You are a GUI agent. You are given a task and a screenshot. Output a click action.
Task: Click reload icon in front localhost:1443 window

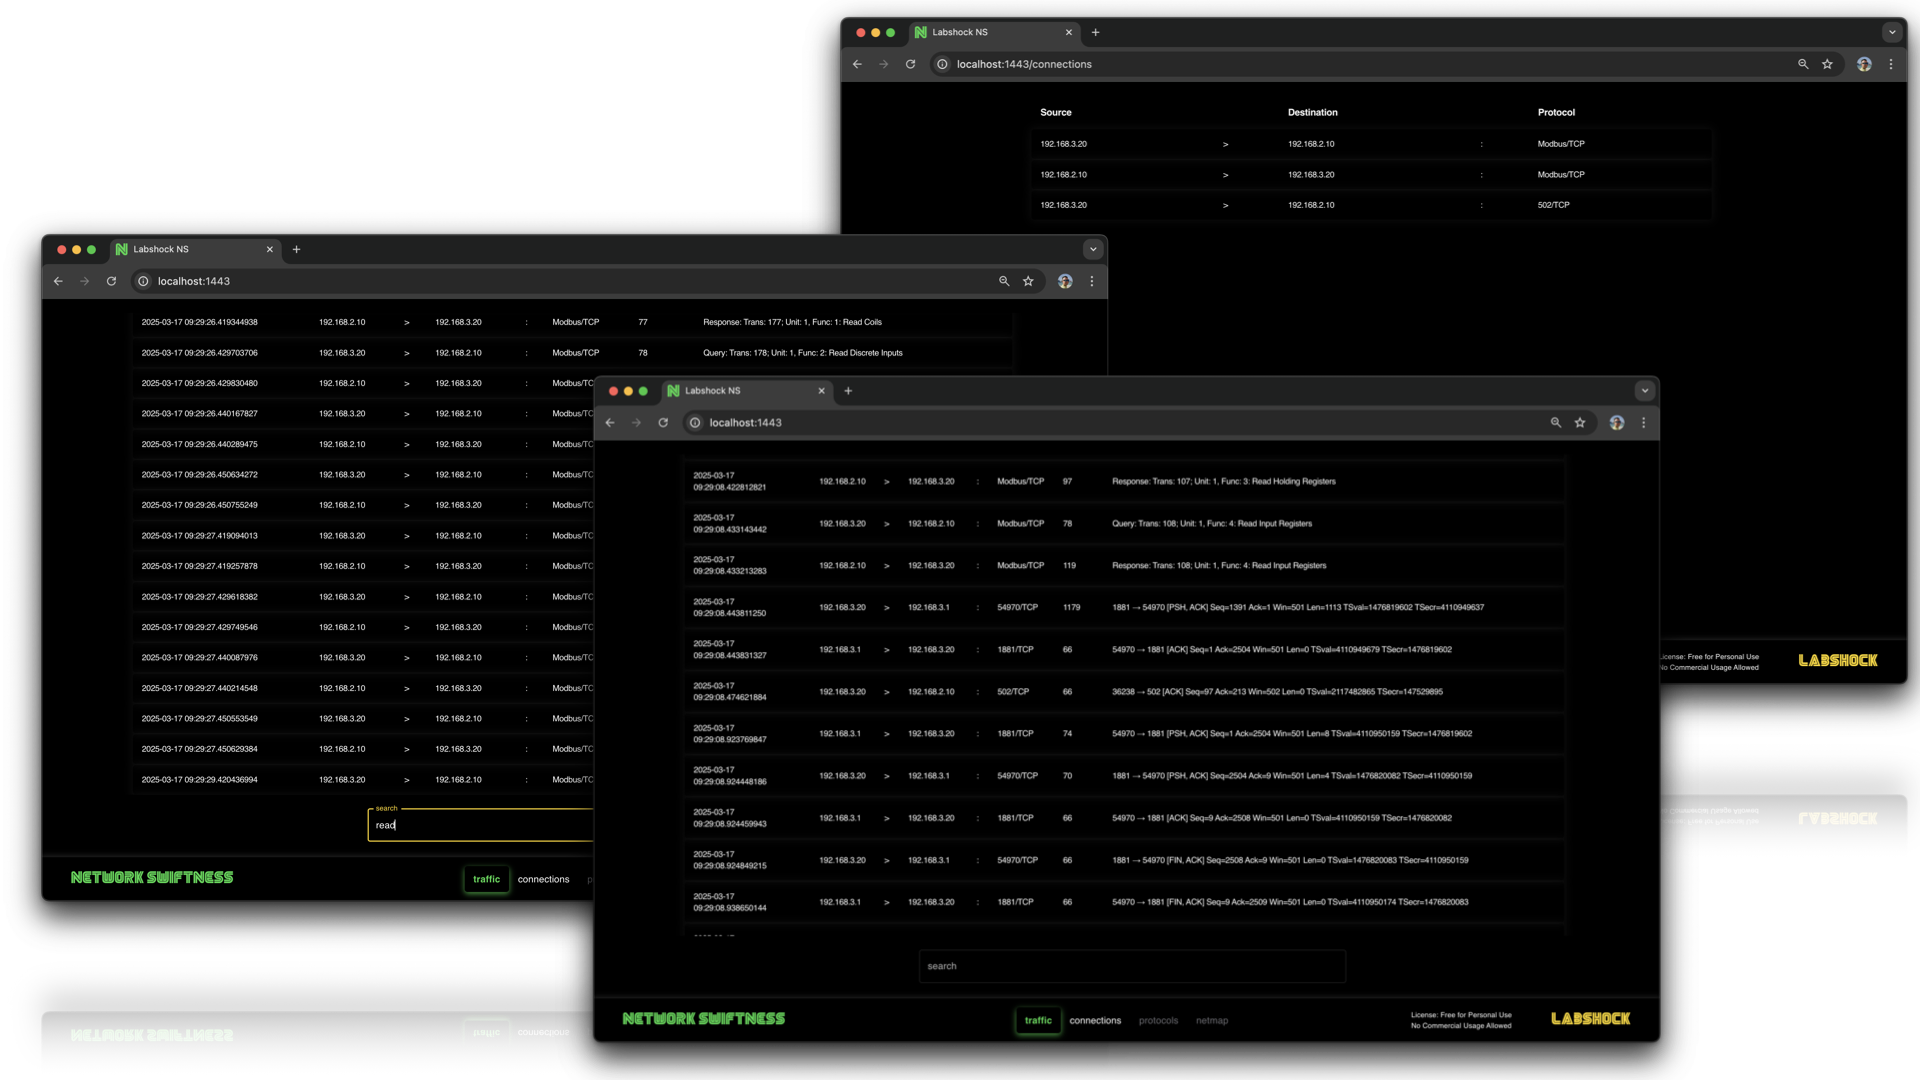663,423
